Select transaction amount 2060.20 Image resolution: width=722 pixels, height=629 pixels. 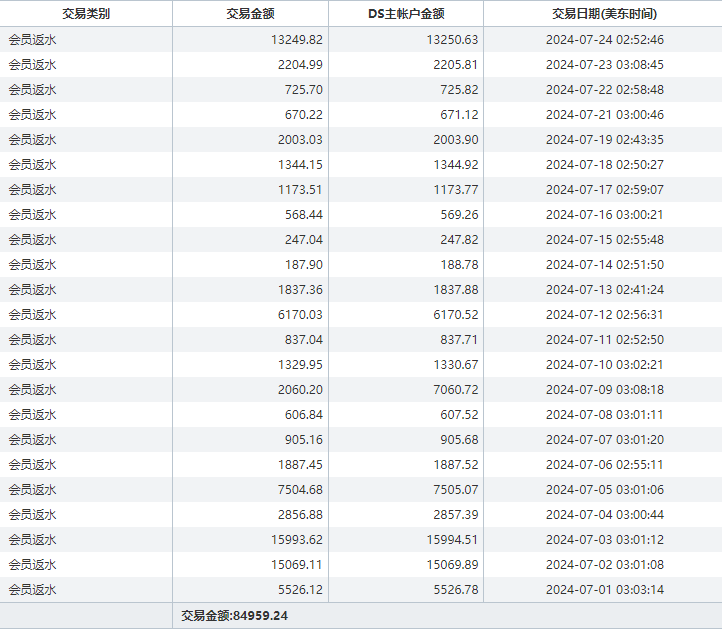click(x=300, y=390)
